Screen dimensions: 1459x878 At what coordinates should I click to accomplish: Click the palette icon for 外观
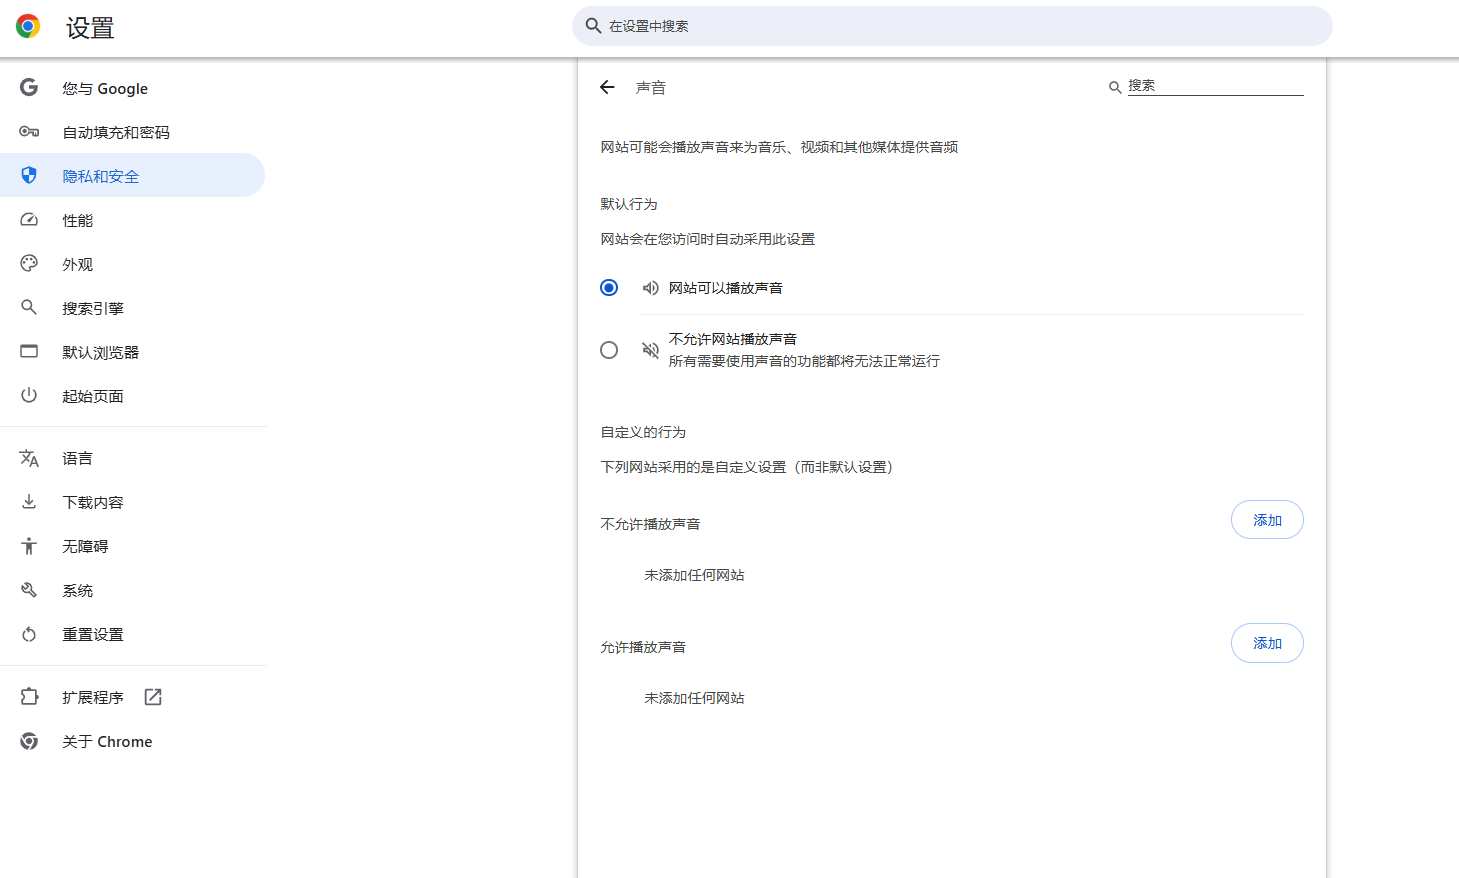[x=29, y=264]
